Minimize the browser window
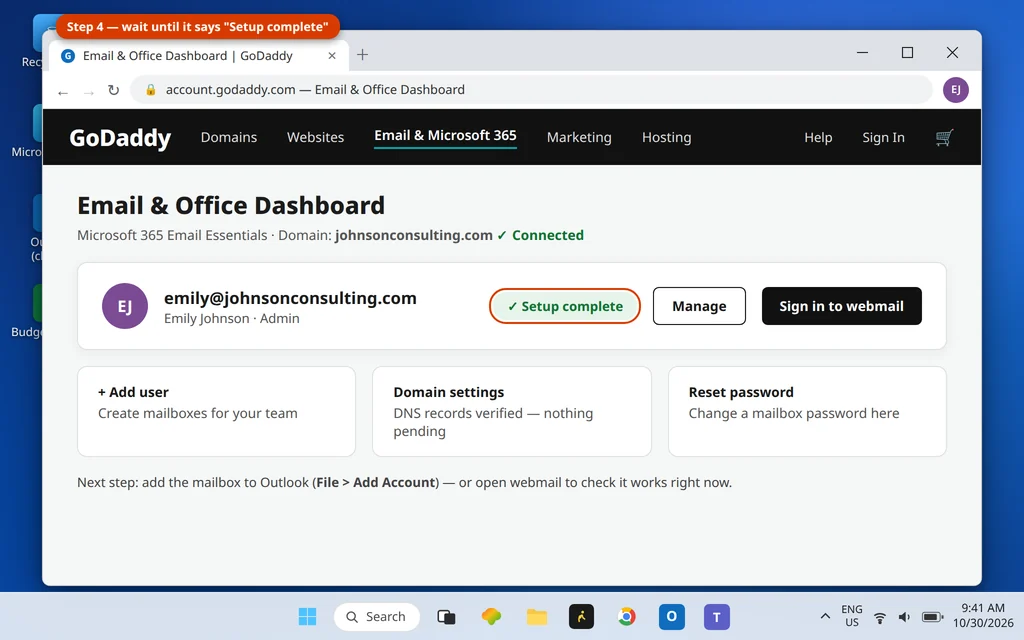 862,53
